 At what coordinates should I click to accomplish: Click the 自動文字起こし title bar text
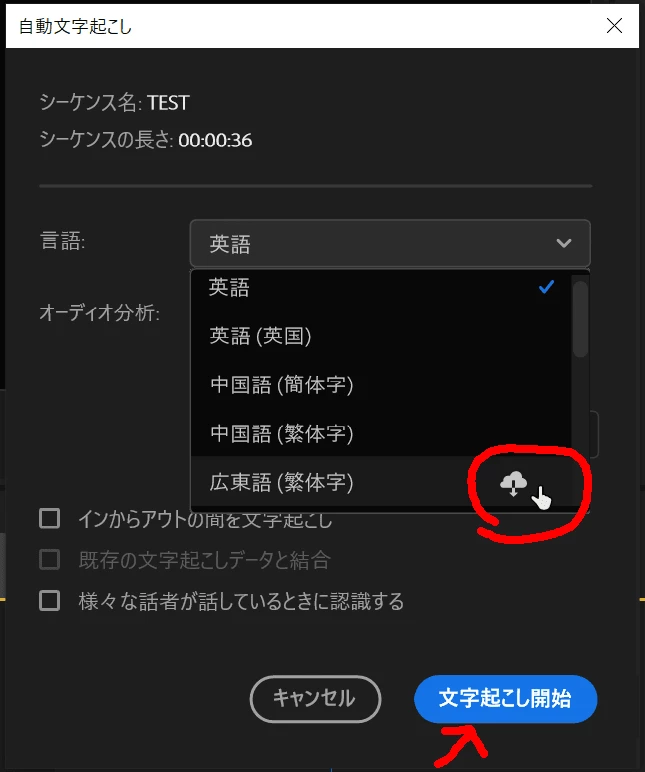coord(75,27)
